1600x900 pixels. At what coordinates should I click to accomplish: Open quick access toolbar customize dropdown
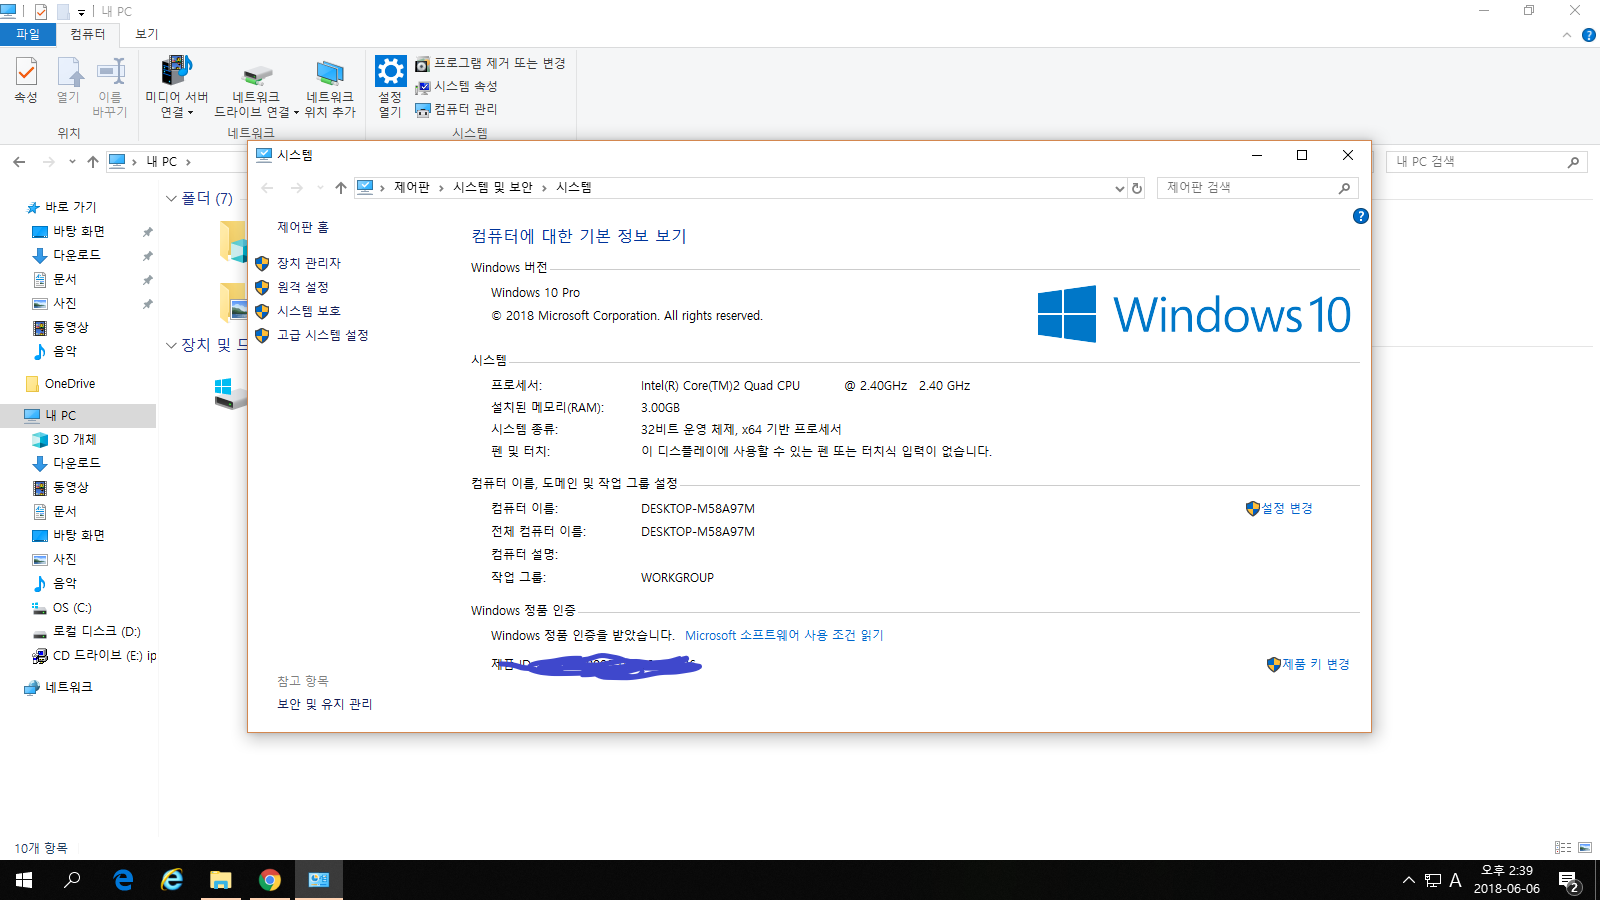point(81,12)
